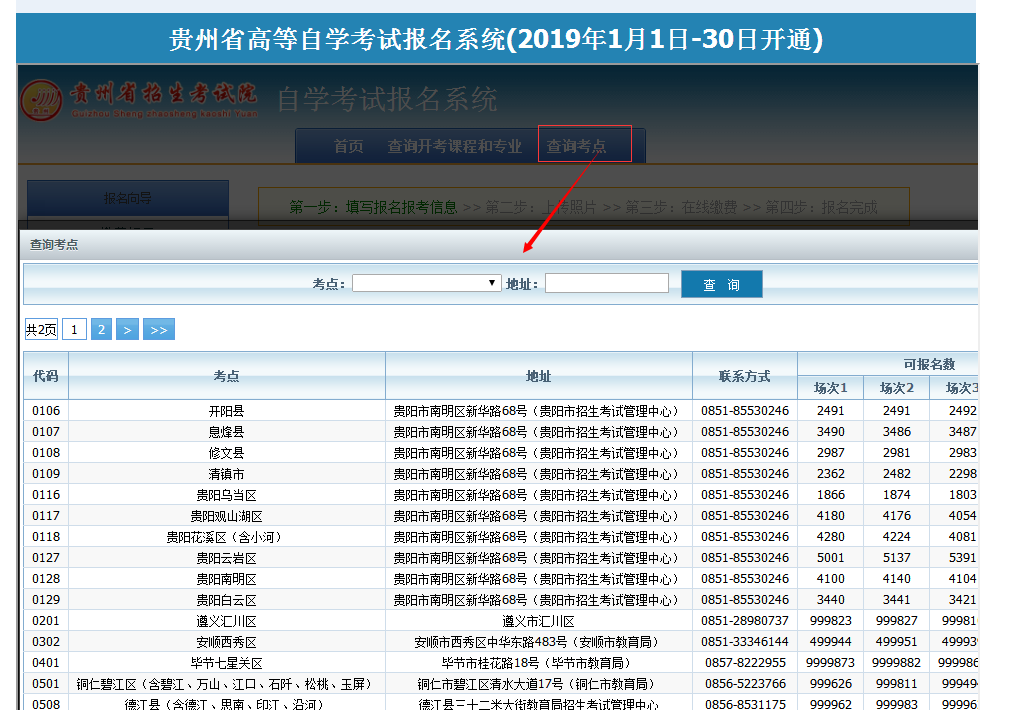Click the 报名向导 sidebar item
Screen dimensions: 1009x710
tap(128, 198)
